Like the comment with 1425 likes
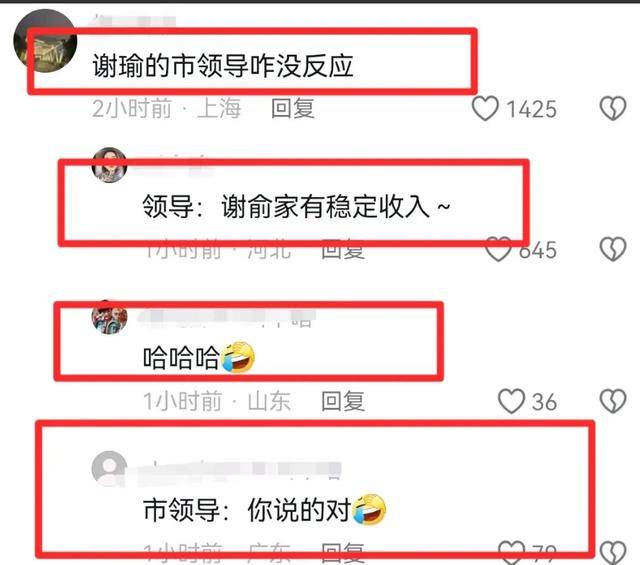 click(x=485, y=109)
